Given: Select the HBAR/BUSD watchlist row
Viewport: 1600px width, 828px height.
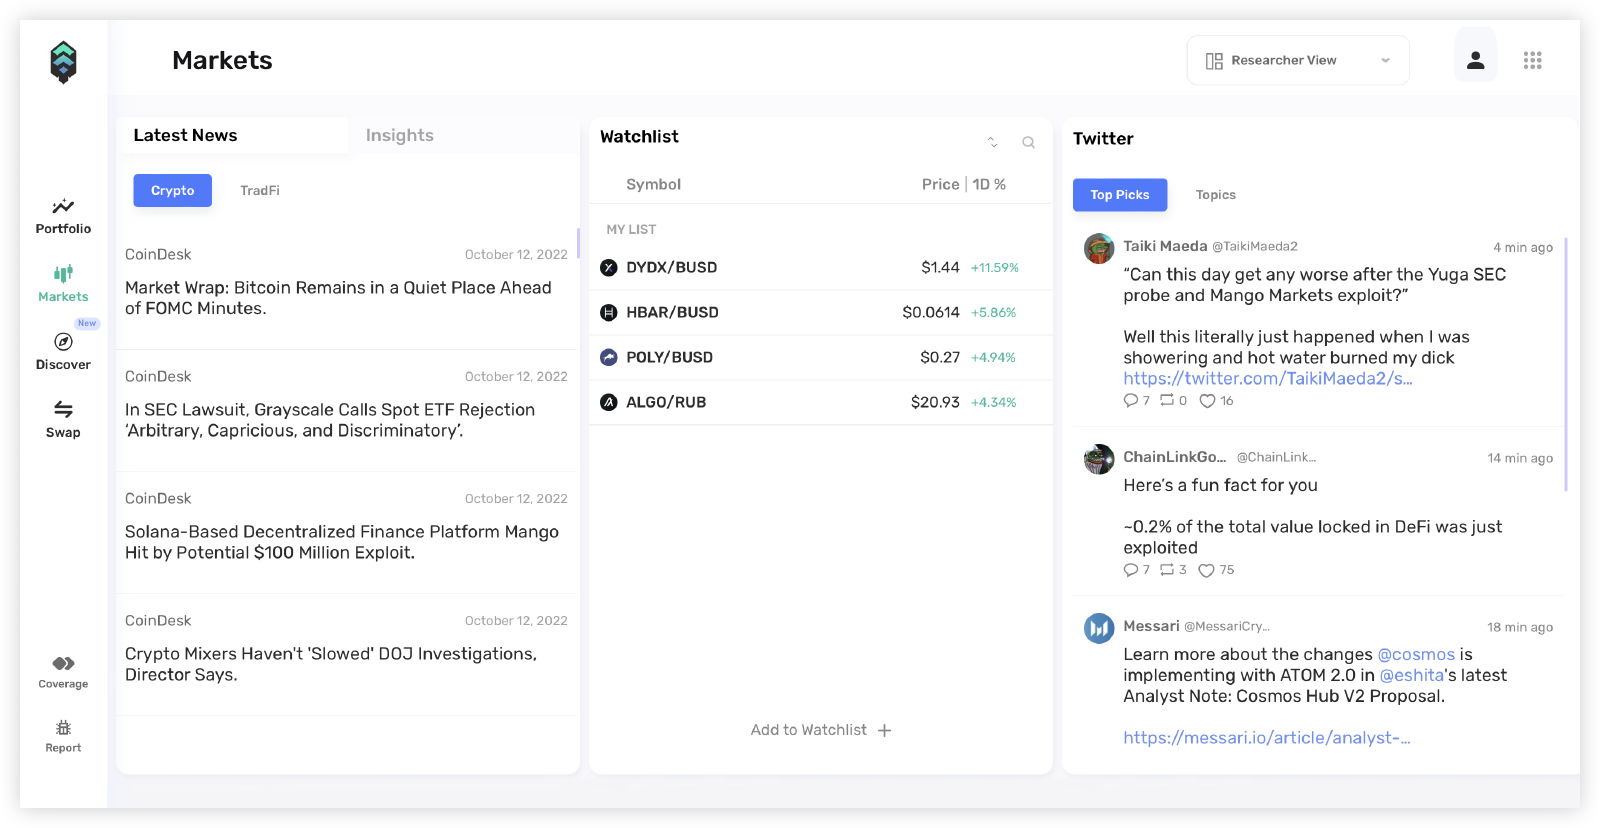Looking at the screenshot, I should 821,312.
